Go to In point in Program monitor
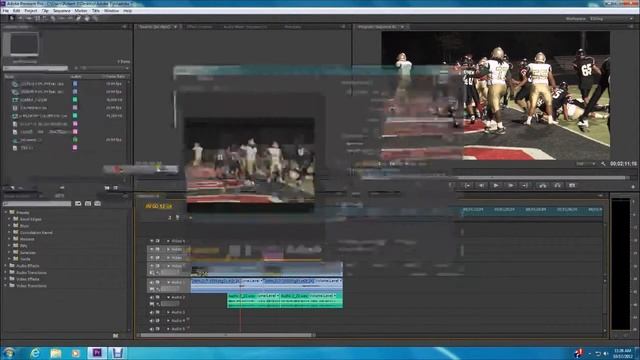The height and width of the screenshot is (360, 640). tap(467, 185)
